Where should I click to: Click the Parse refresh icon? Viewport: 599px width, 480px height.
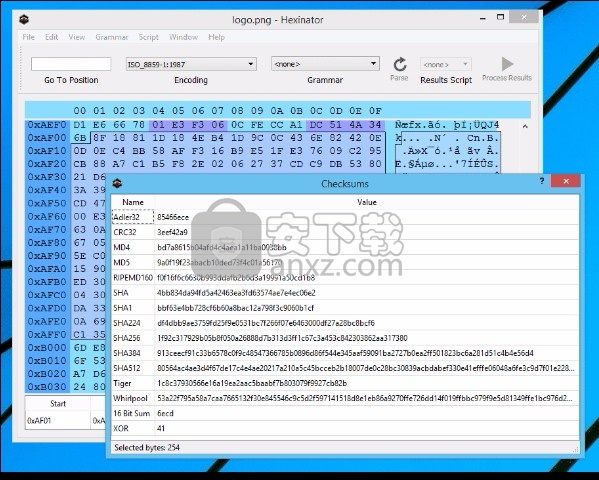pos(400,64)
